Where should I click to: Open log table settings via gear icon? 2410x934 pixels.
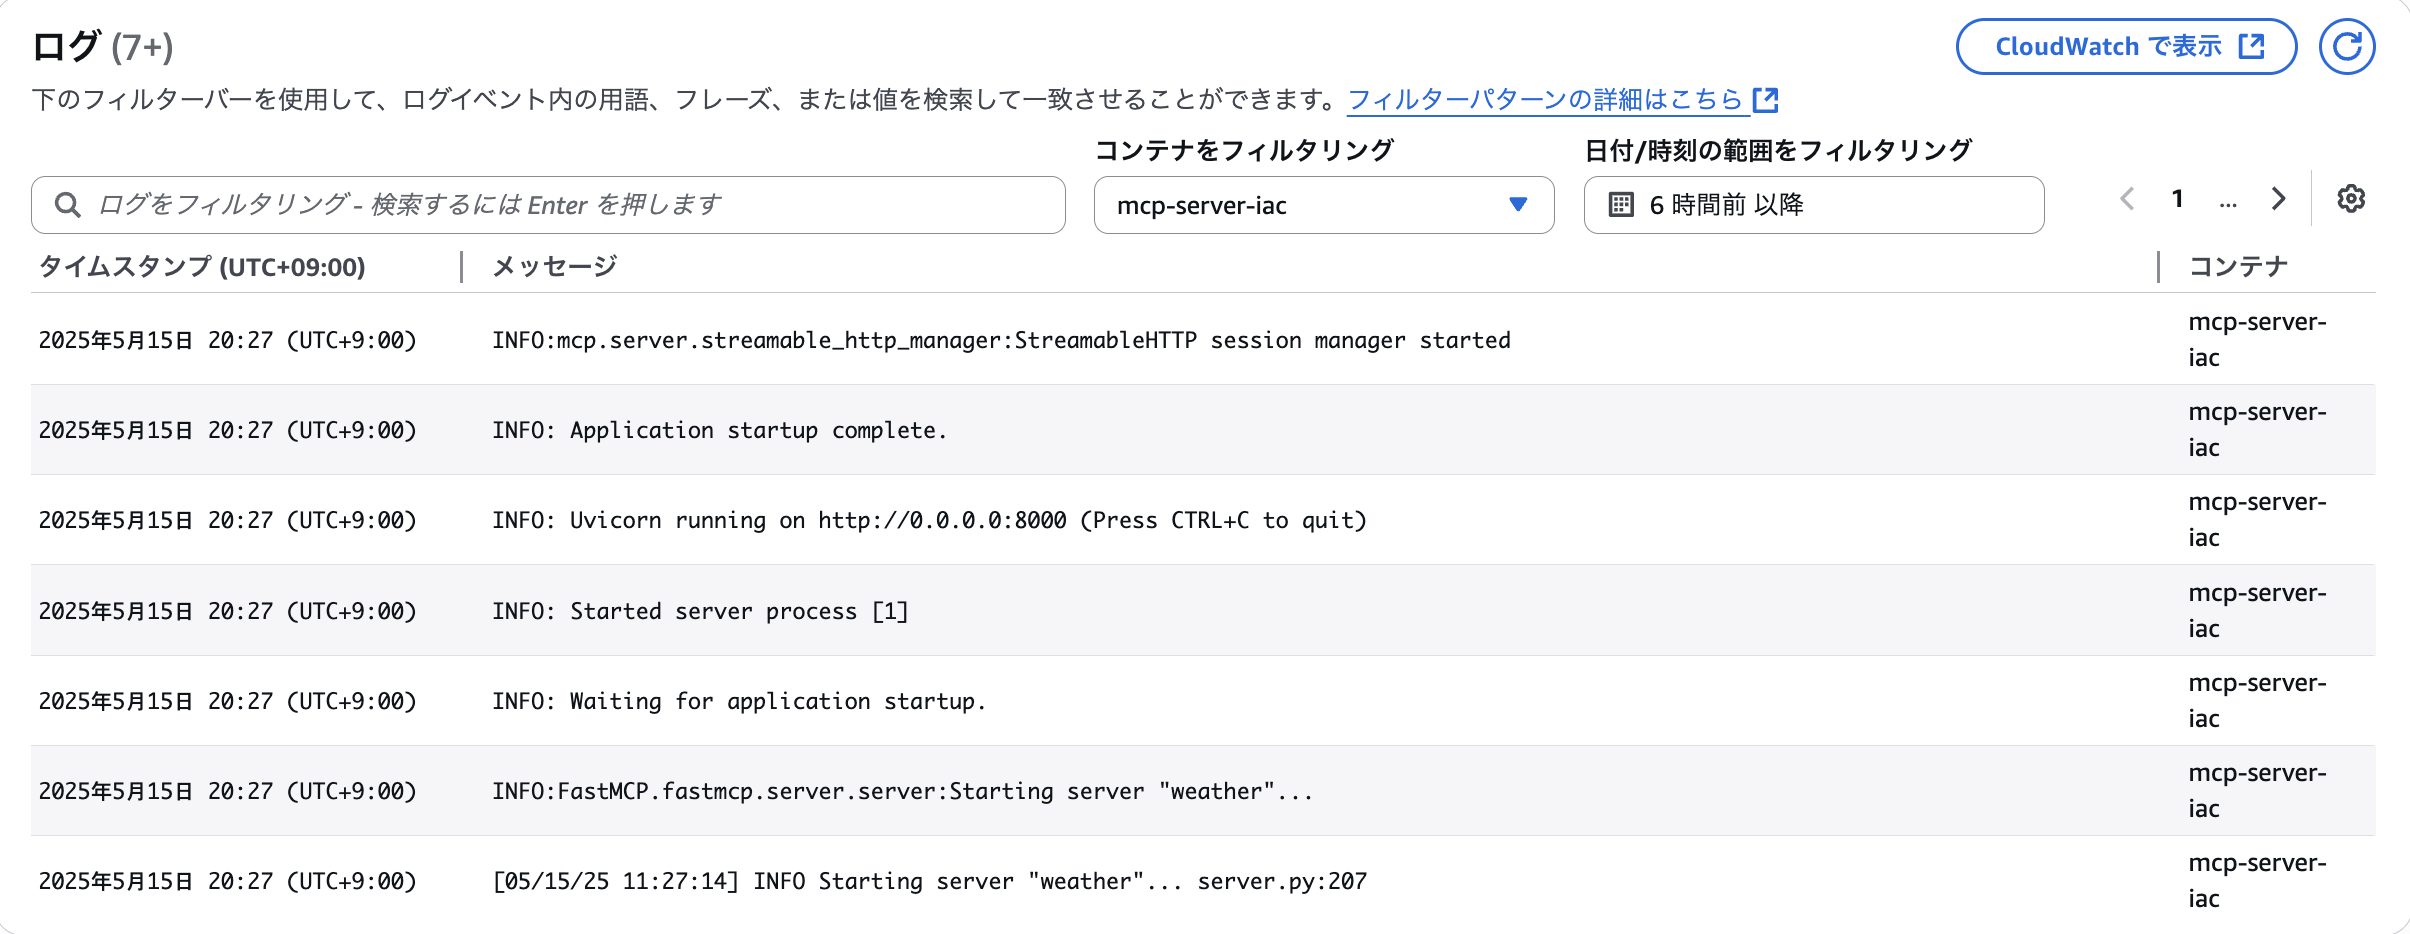click(x=2352, y=198)
